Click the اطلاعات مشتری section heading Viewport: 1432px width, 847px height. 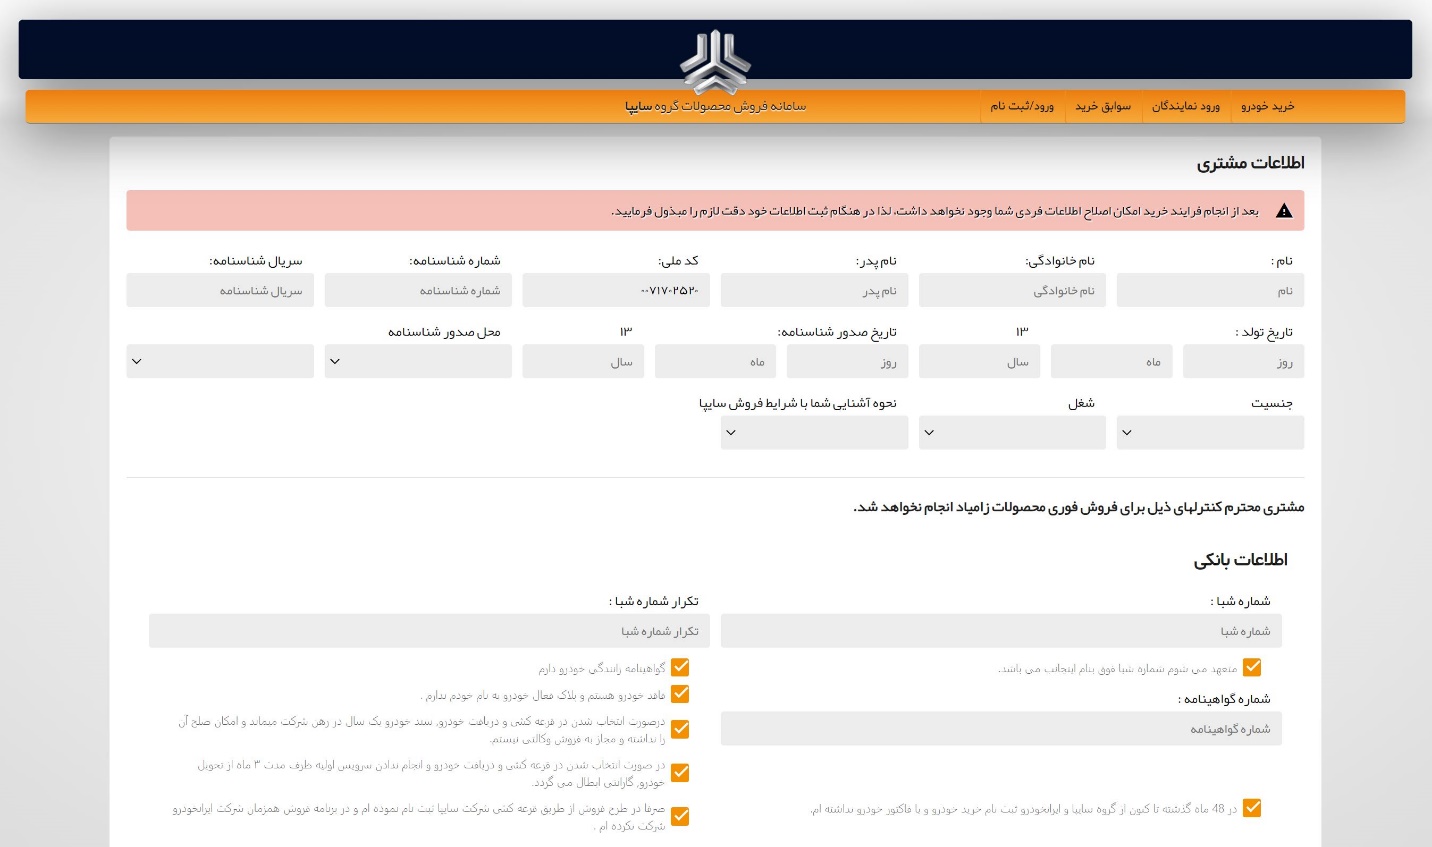pos(1250,163)
